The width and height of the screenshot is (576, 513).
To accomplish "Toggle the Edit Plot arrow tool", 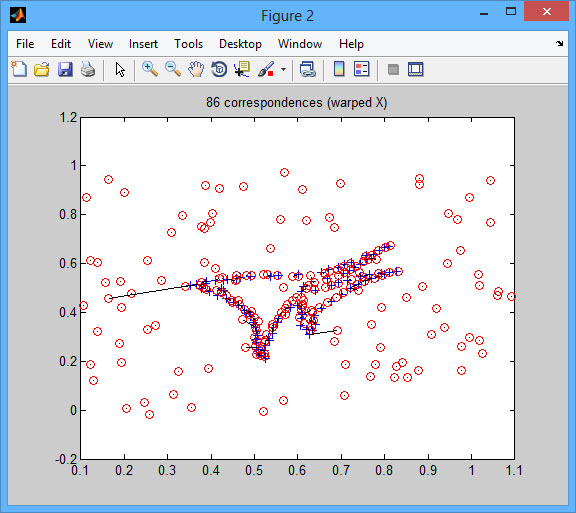I will [120, 69].
